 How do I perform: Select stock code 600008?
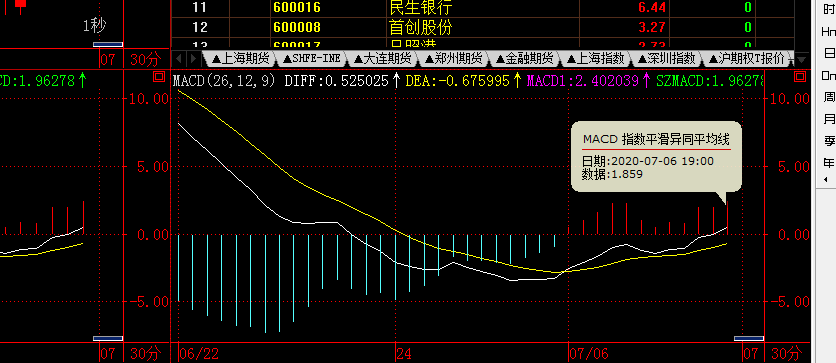click(x=296, y=27)
